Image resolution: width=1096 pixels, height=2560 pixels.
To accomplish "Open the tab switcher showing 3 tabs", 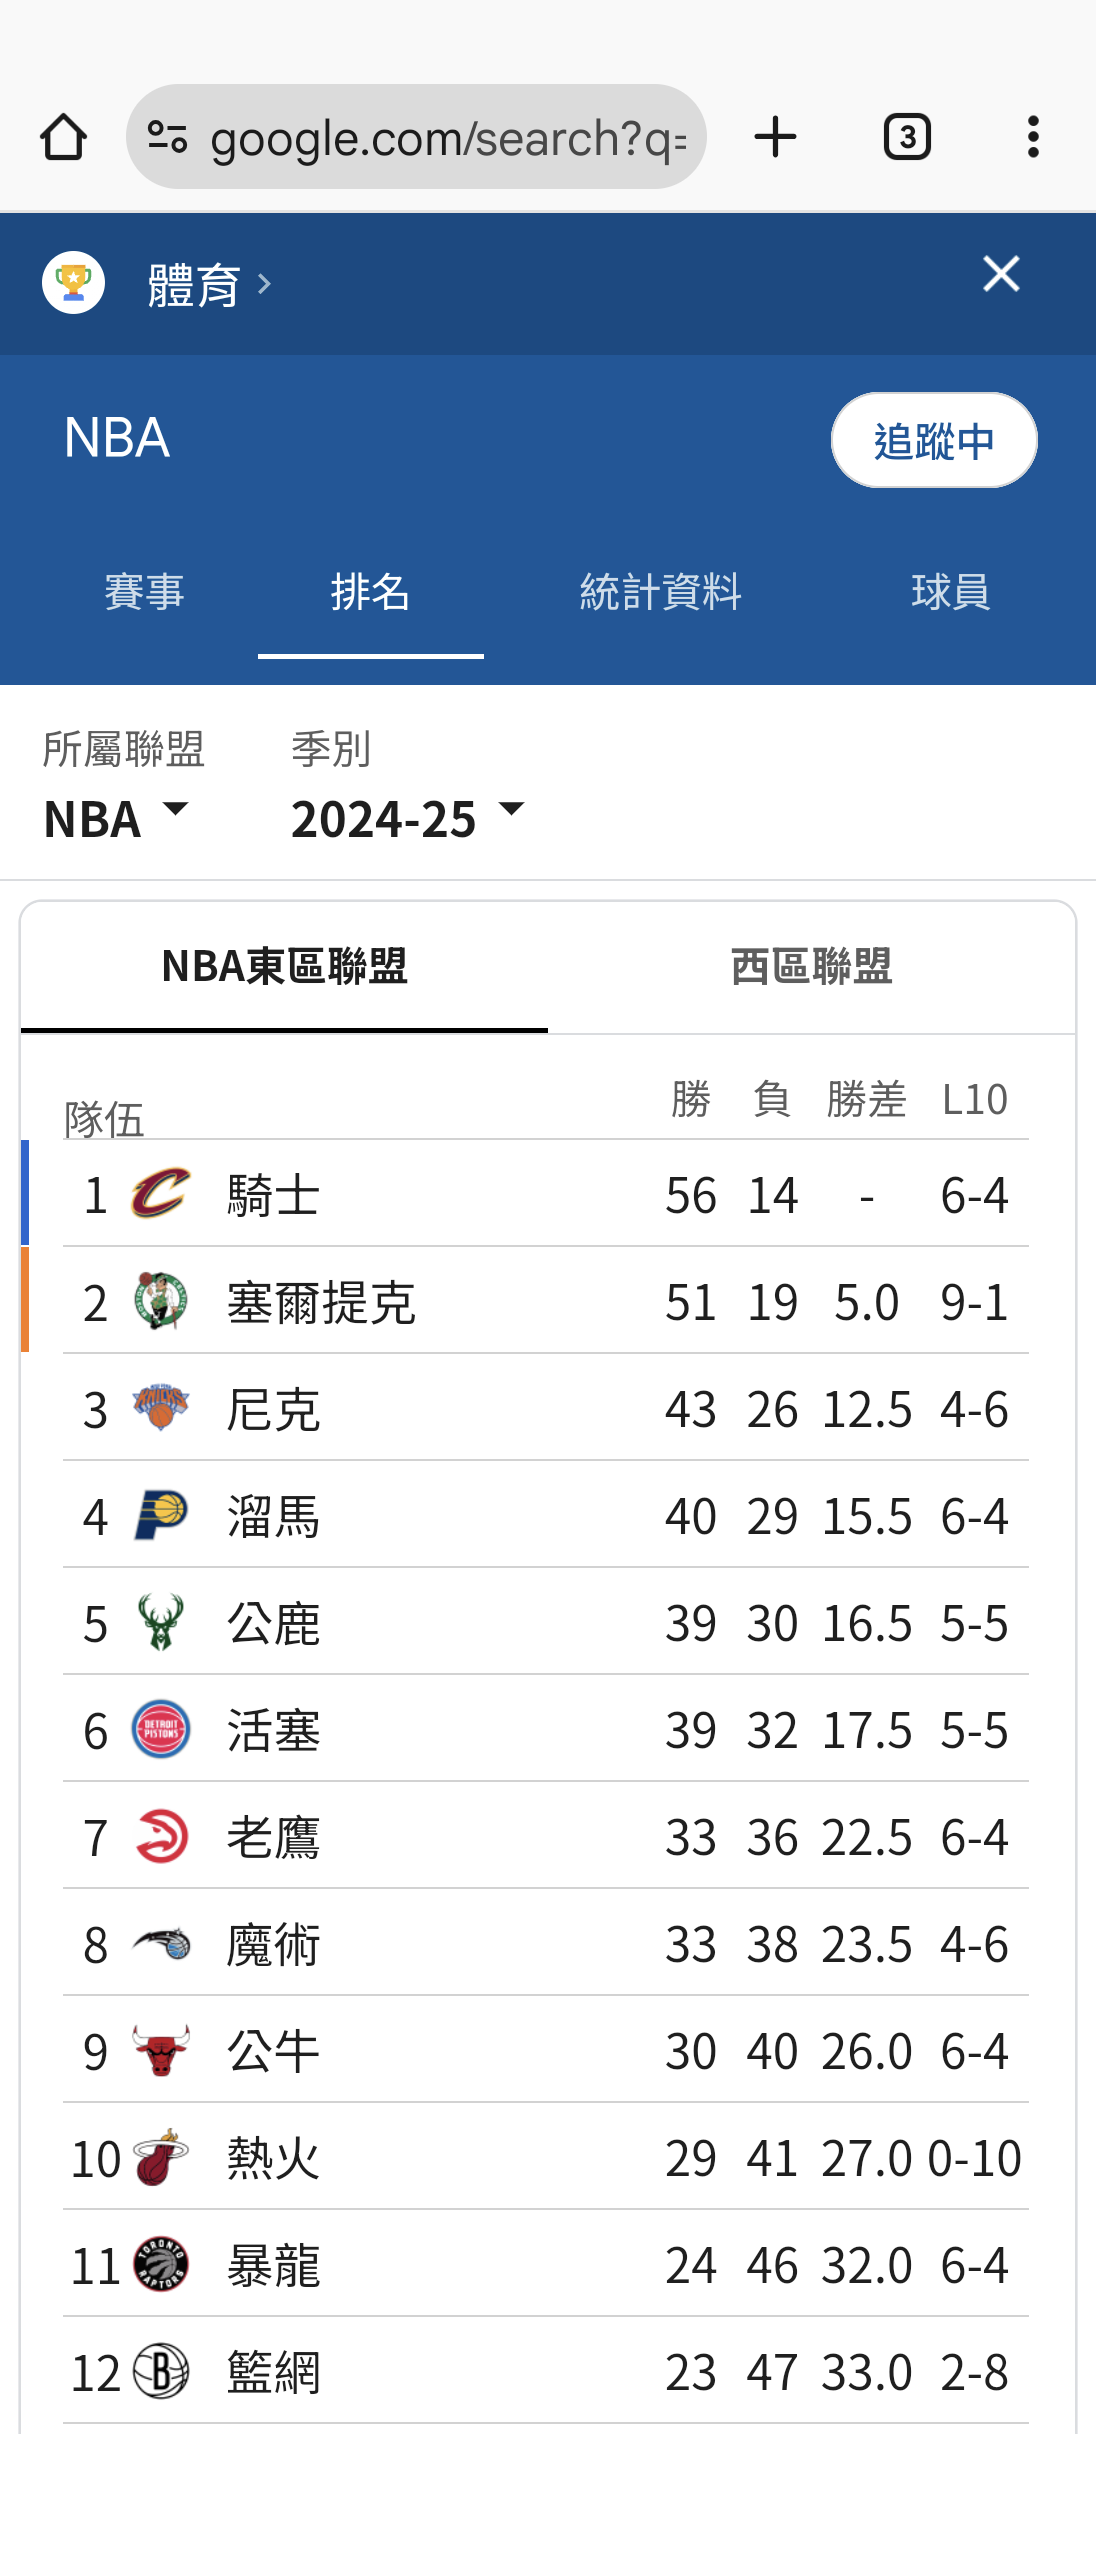I will point(907,137).
